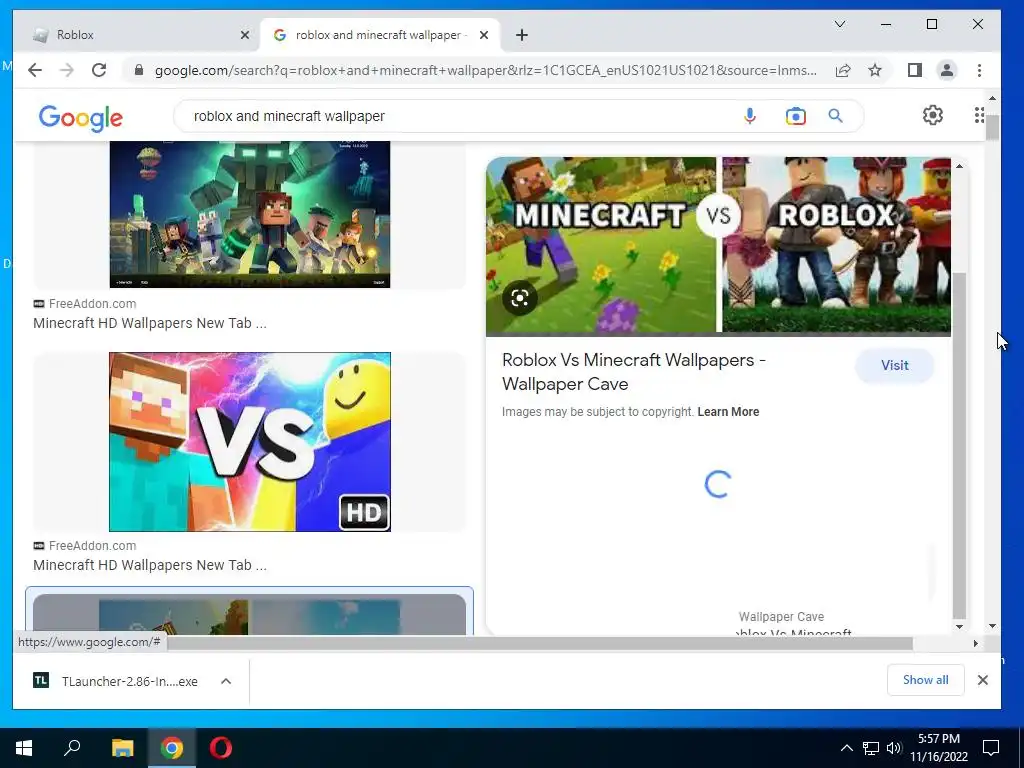
Task: Open Windows taskbar search
Action: click(x=72, y=748)
